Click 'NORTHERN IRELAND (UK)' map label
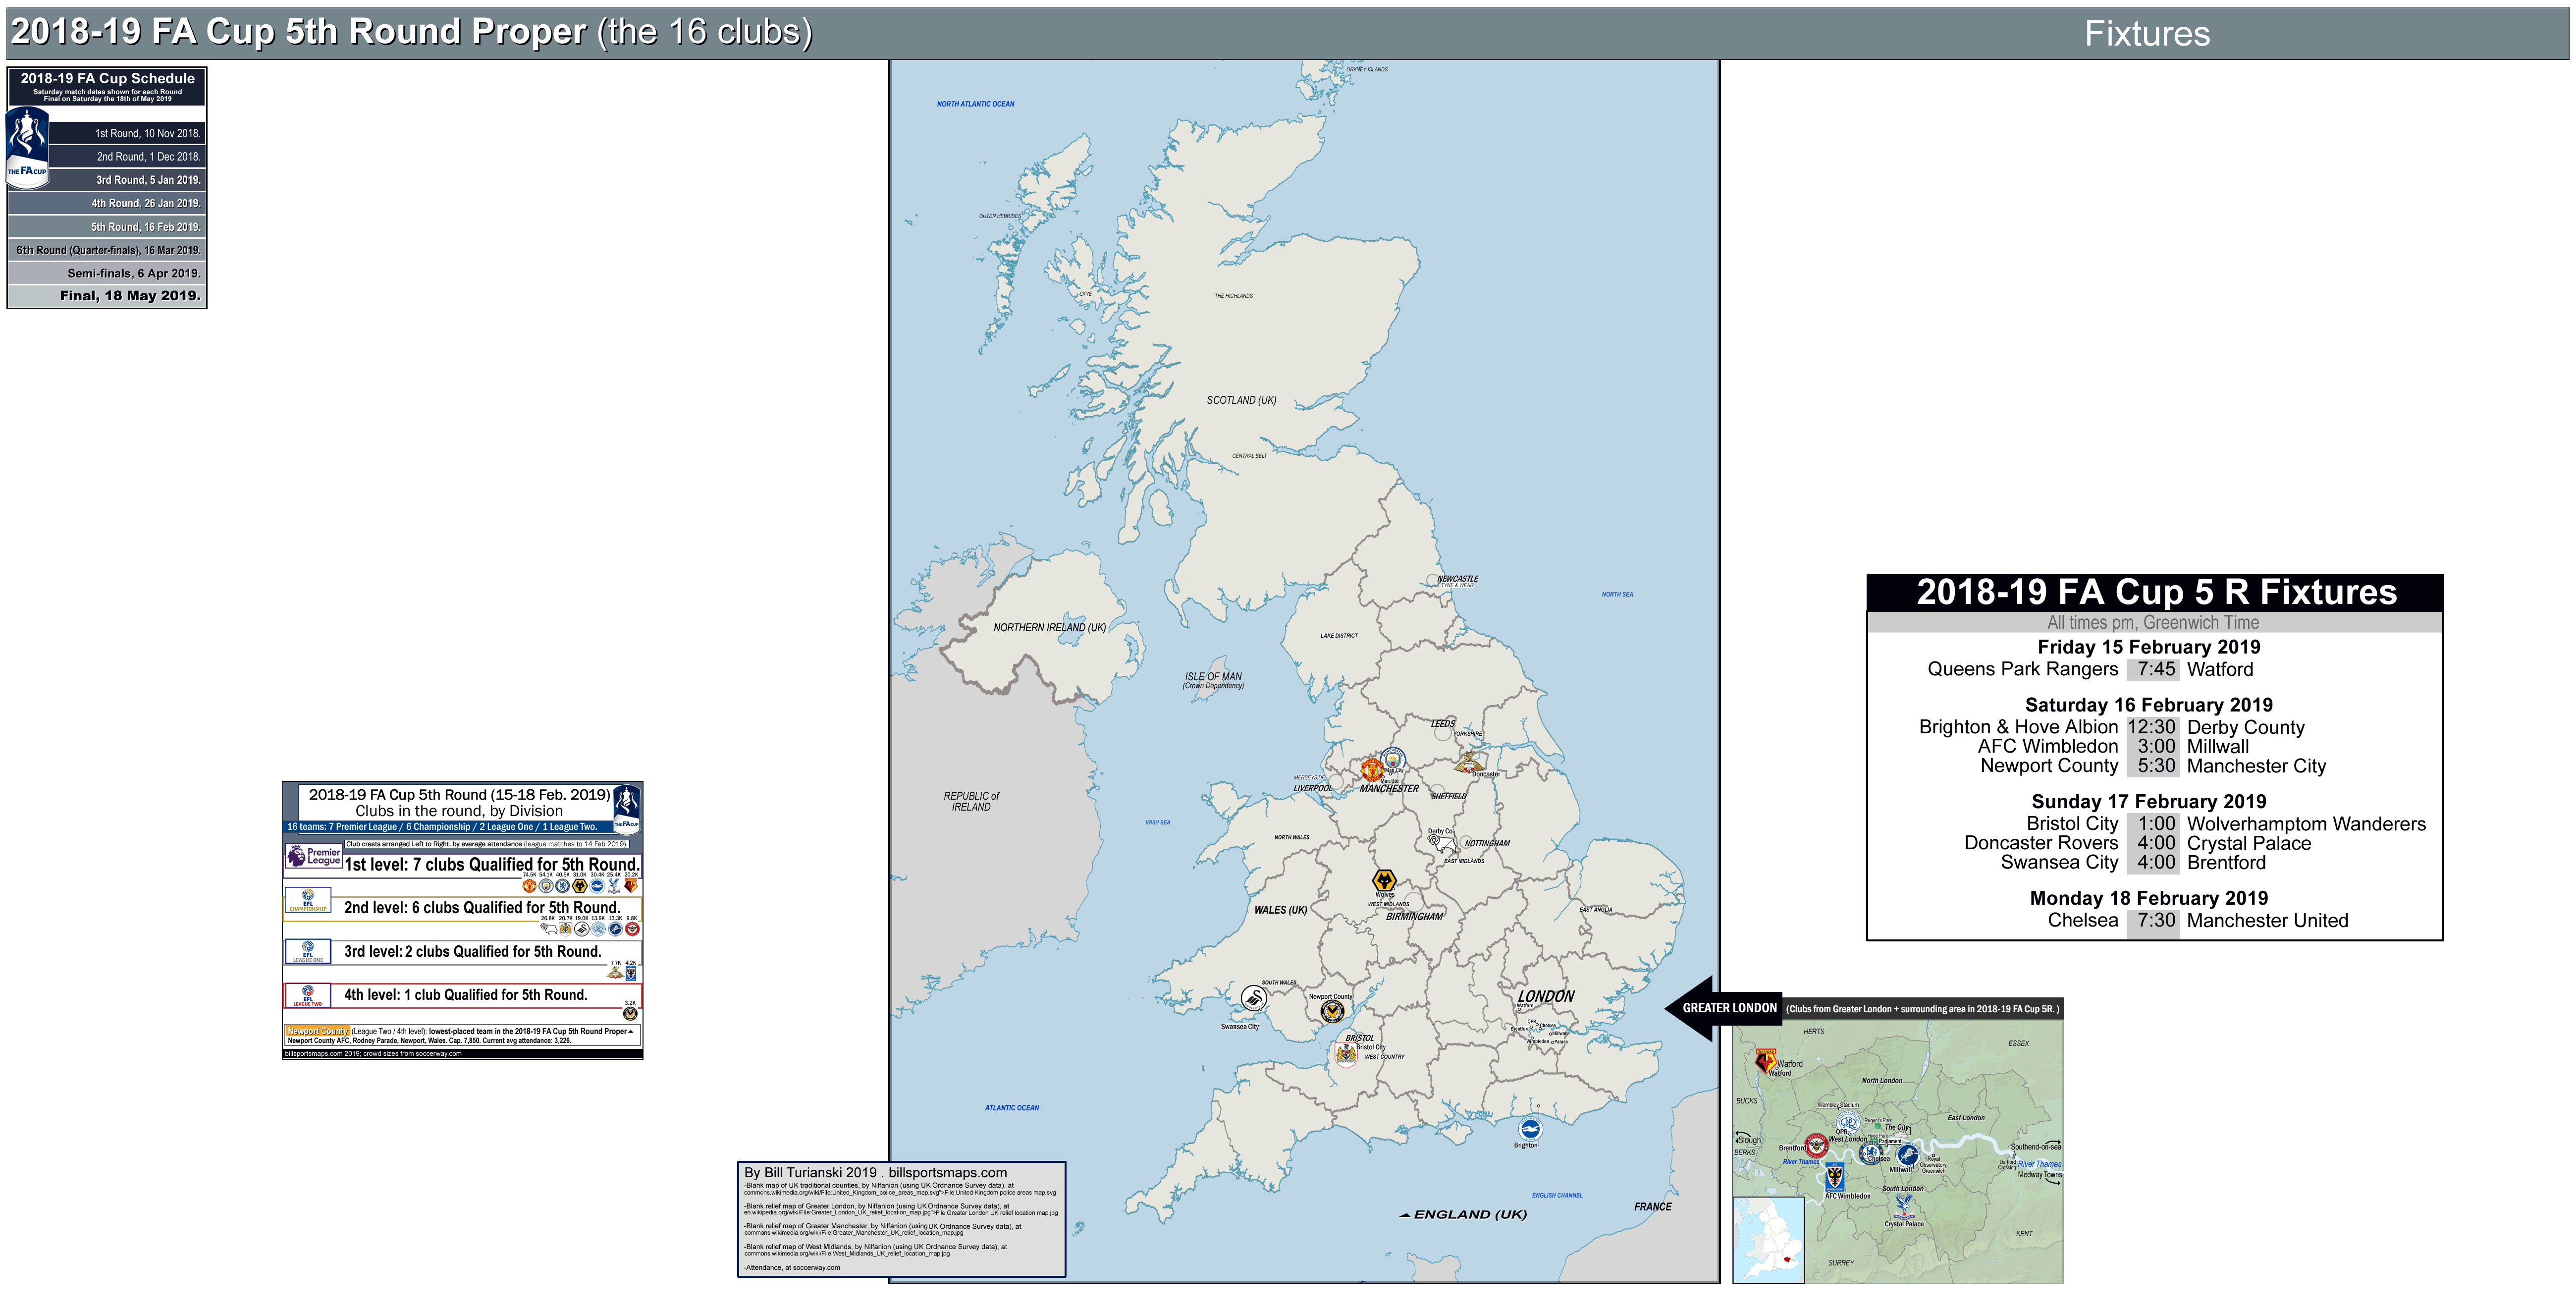Viewport: 2576px width, 1313px height. click(1049, 628)
